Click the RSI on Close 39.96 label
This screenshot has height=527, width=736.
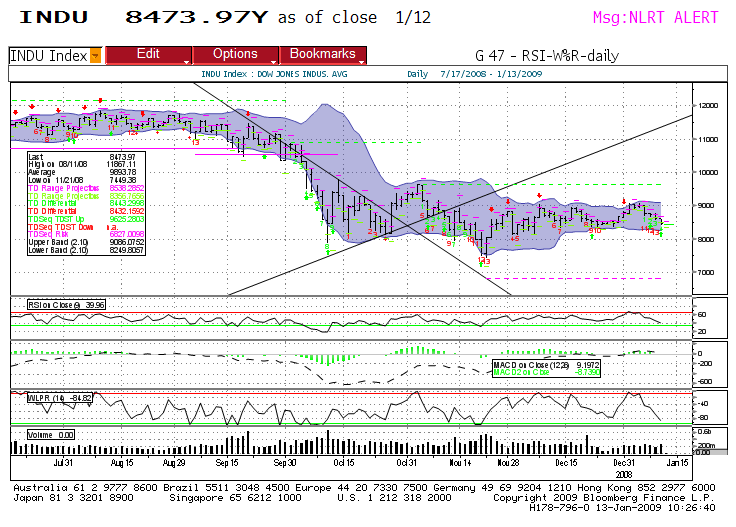[x=66, y=305]
